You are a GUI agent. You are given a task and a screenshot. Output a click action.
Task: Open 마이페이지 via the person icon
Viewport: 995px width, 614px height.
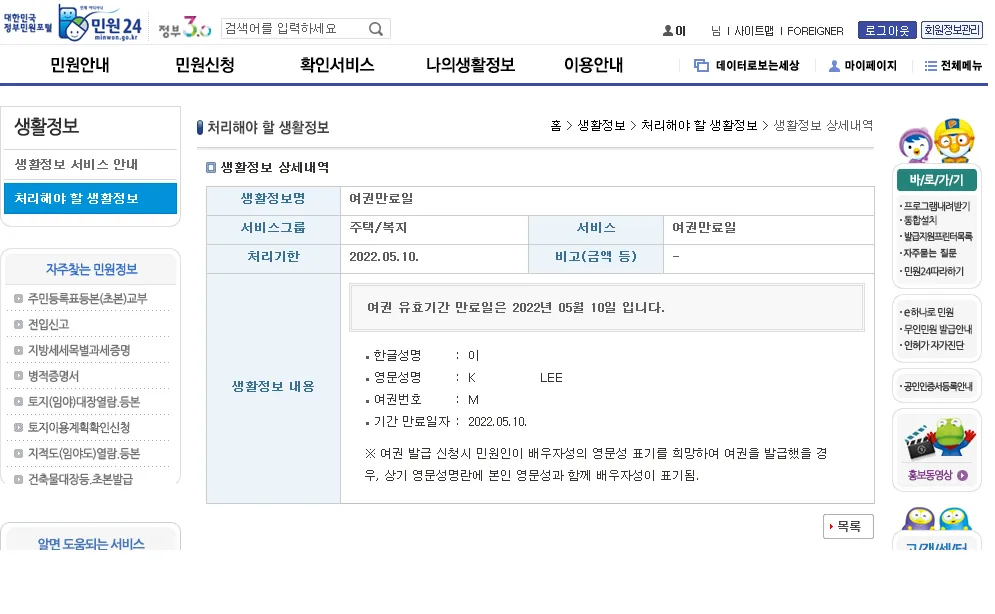pyautogui.click(x=833, y=64)
